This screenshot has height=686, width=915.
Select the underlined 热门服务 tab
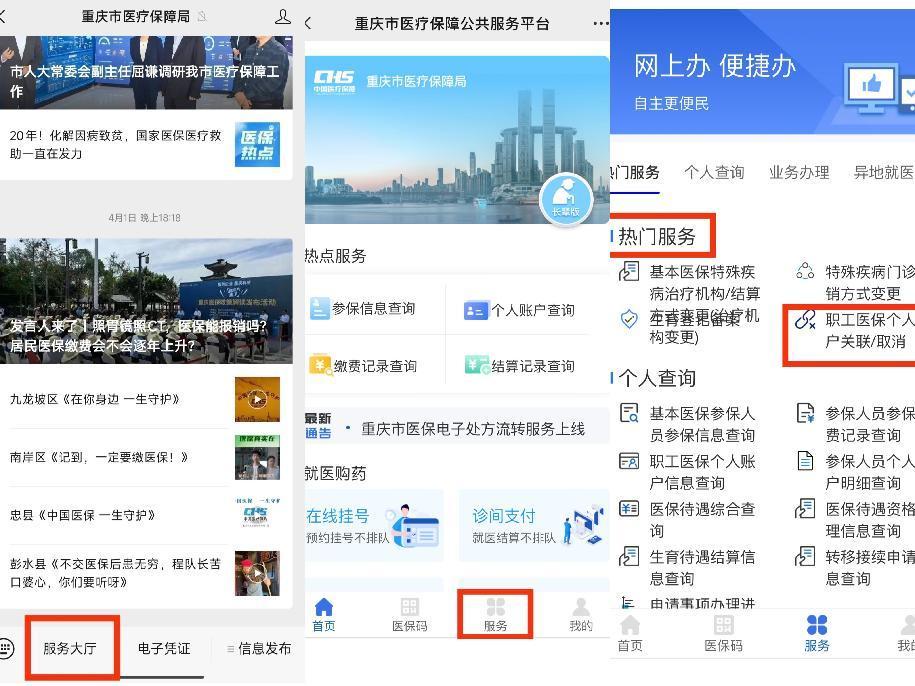pos(635,172)
